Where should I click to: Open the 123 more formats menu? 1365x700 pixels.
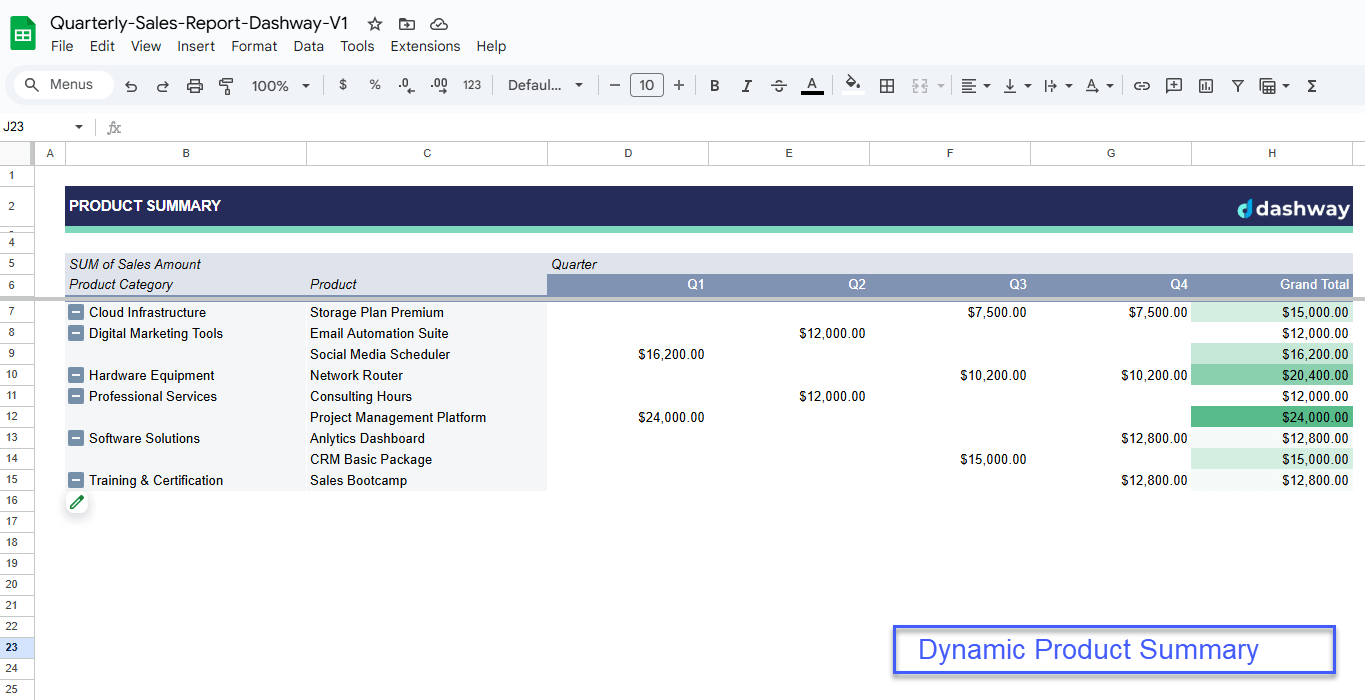click(472, 85)
